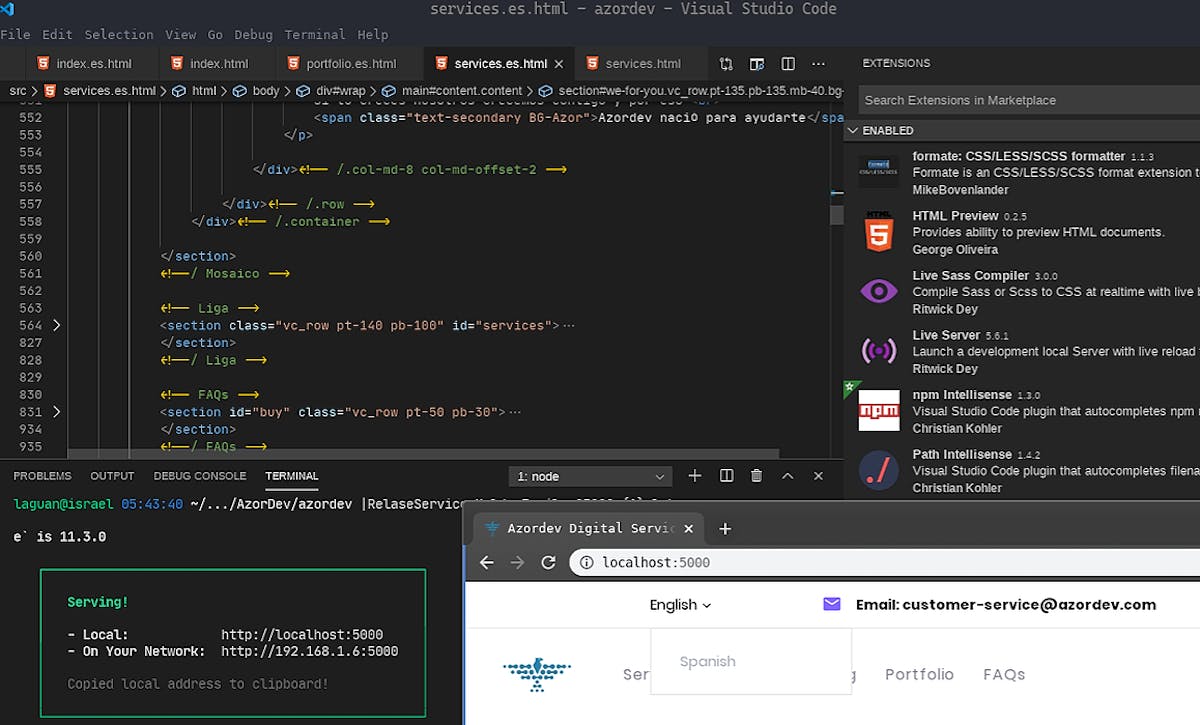Viewport: 1200px width, 725px height.
Task: Kill the terminal using the trash icon
Action: tap(757, 475)
